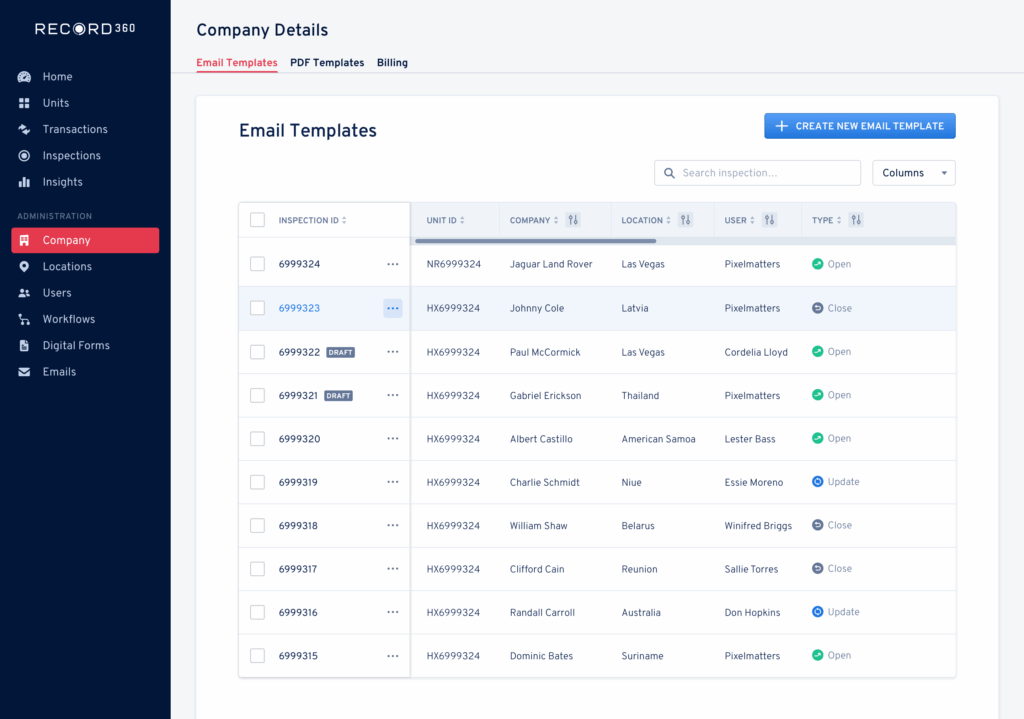Image resolution: width=1024 pixels, height=719 pixels.
Task: Open the User column filter icon
Action: tap(769, 220)
